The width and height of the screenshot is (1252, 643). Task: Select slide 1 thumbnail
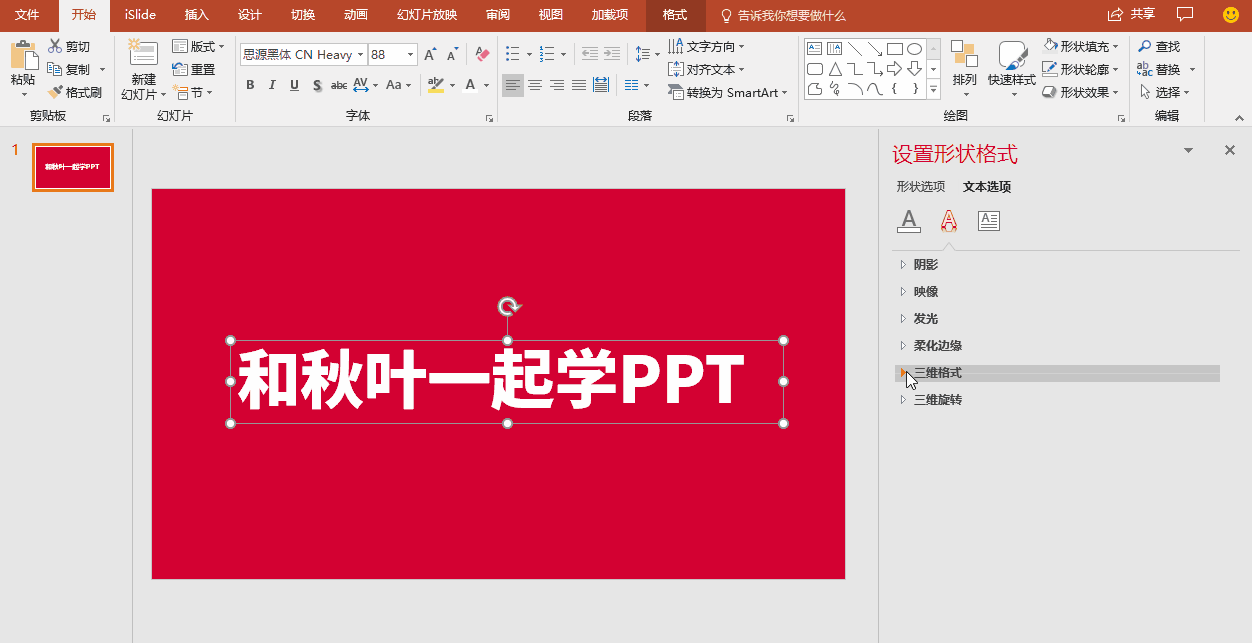tap(73, 167)
